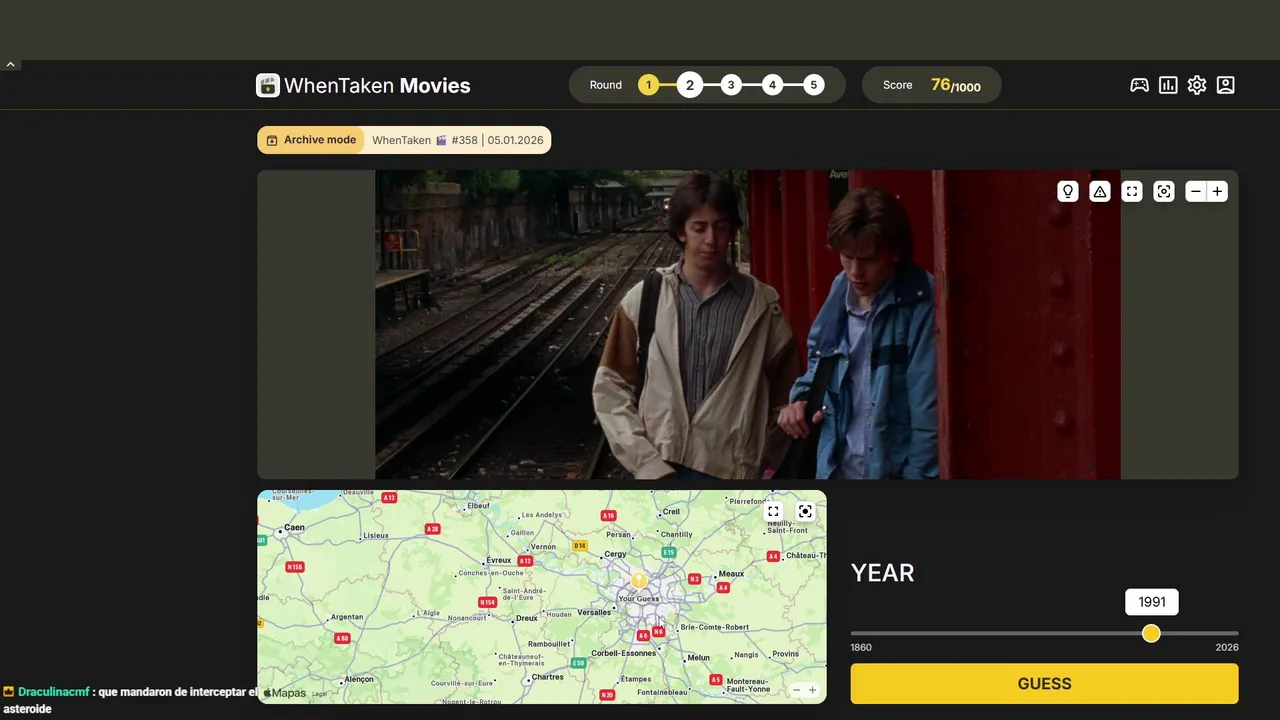Expand movie still to fullscreen
The image size is (1280, 720).
click(1132, 191)
